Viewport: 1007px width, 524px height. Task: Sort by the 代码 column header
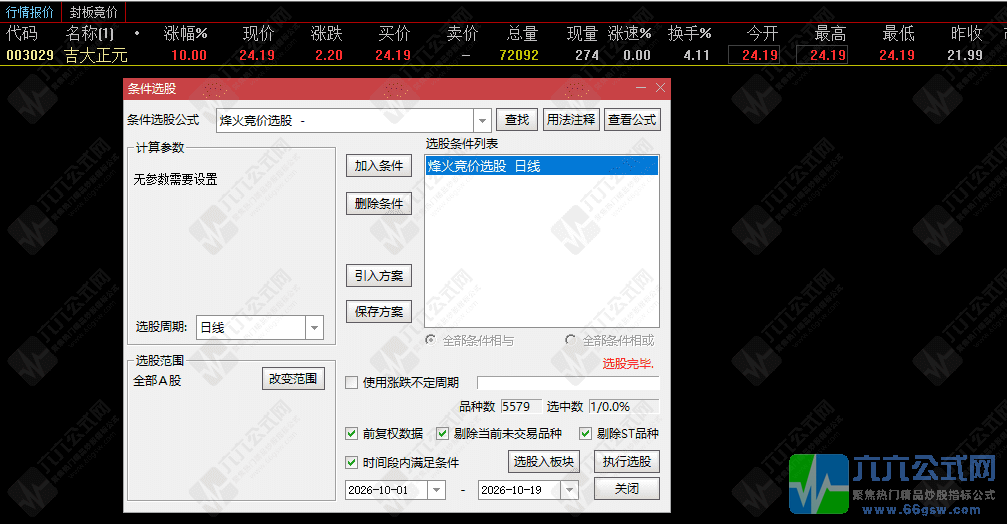click(22, 33)
